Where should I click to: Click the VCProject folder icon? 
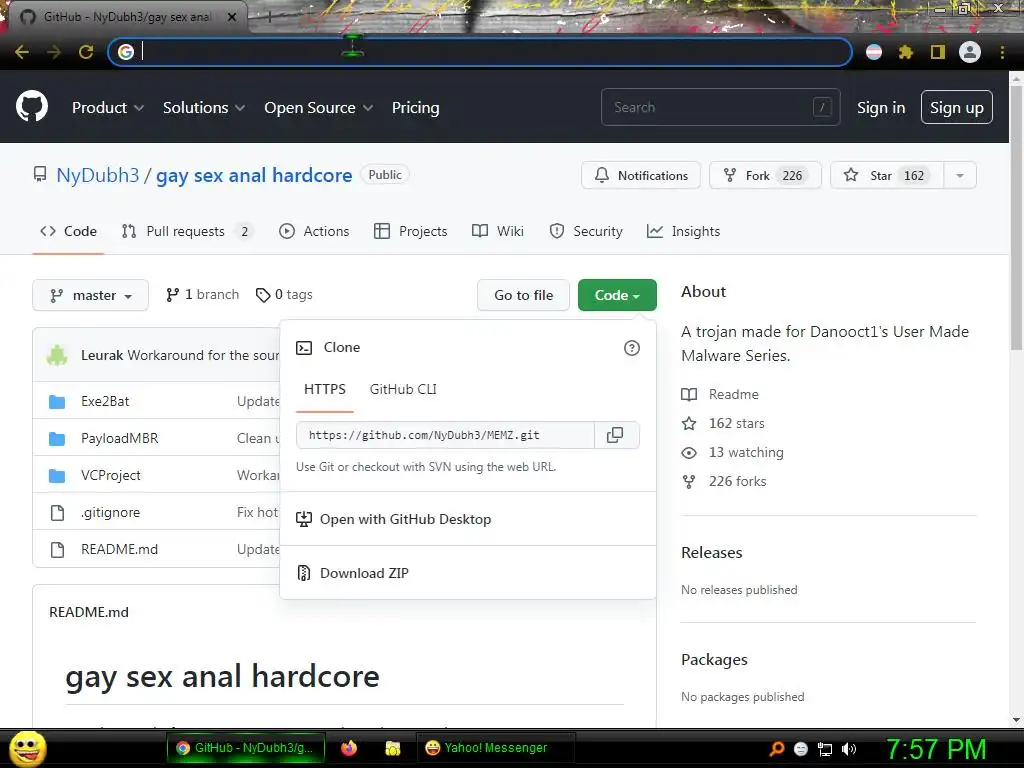[57, 475]
